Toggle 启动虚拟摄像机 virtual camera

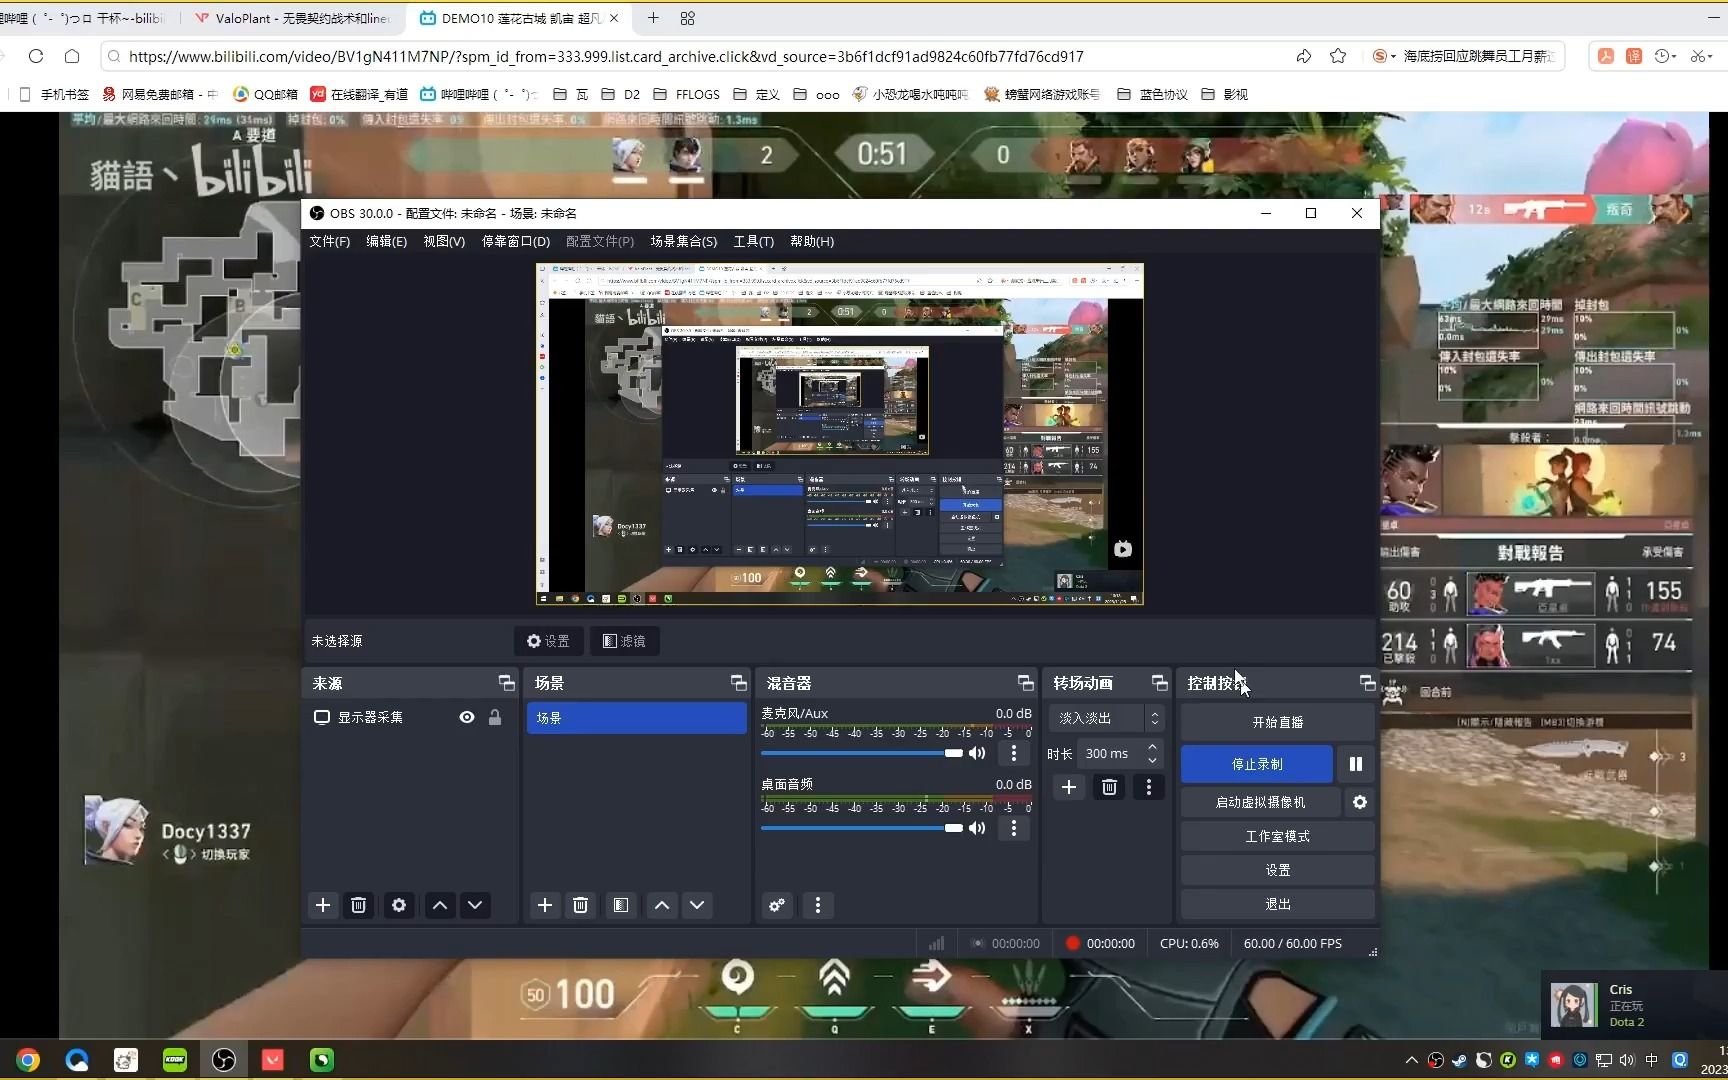pyautogui.click(x=1261, y=802)
